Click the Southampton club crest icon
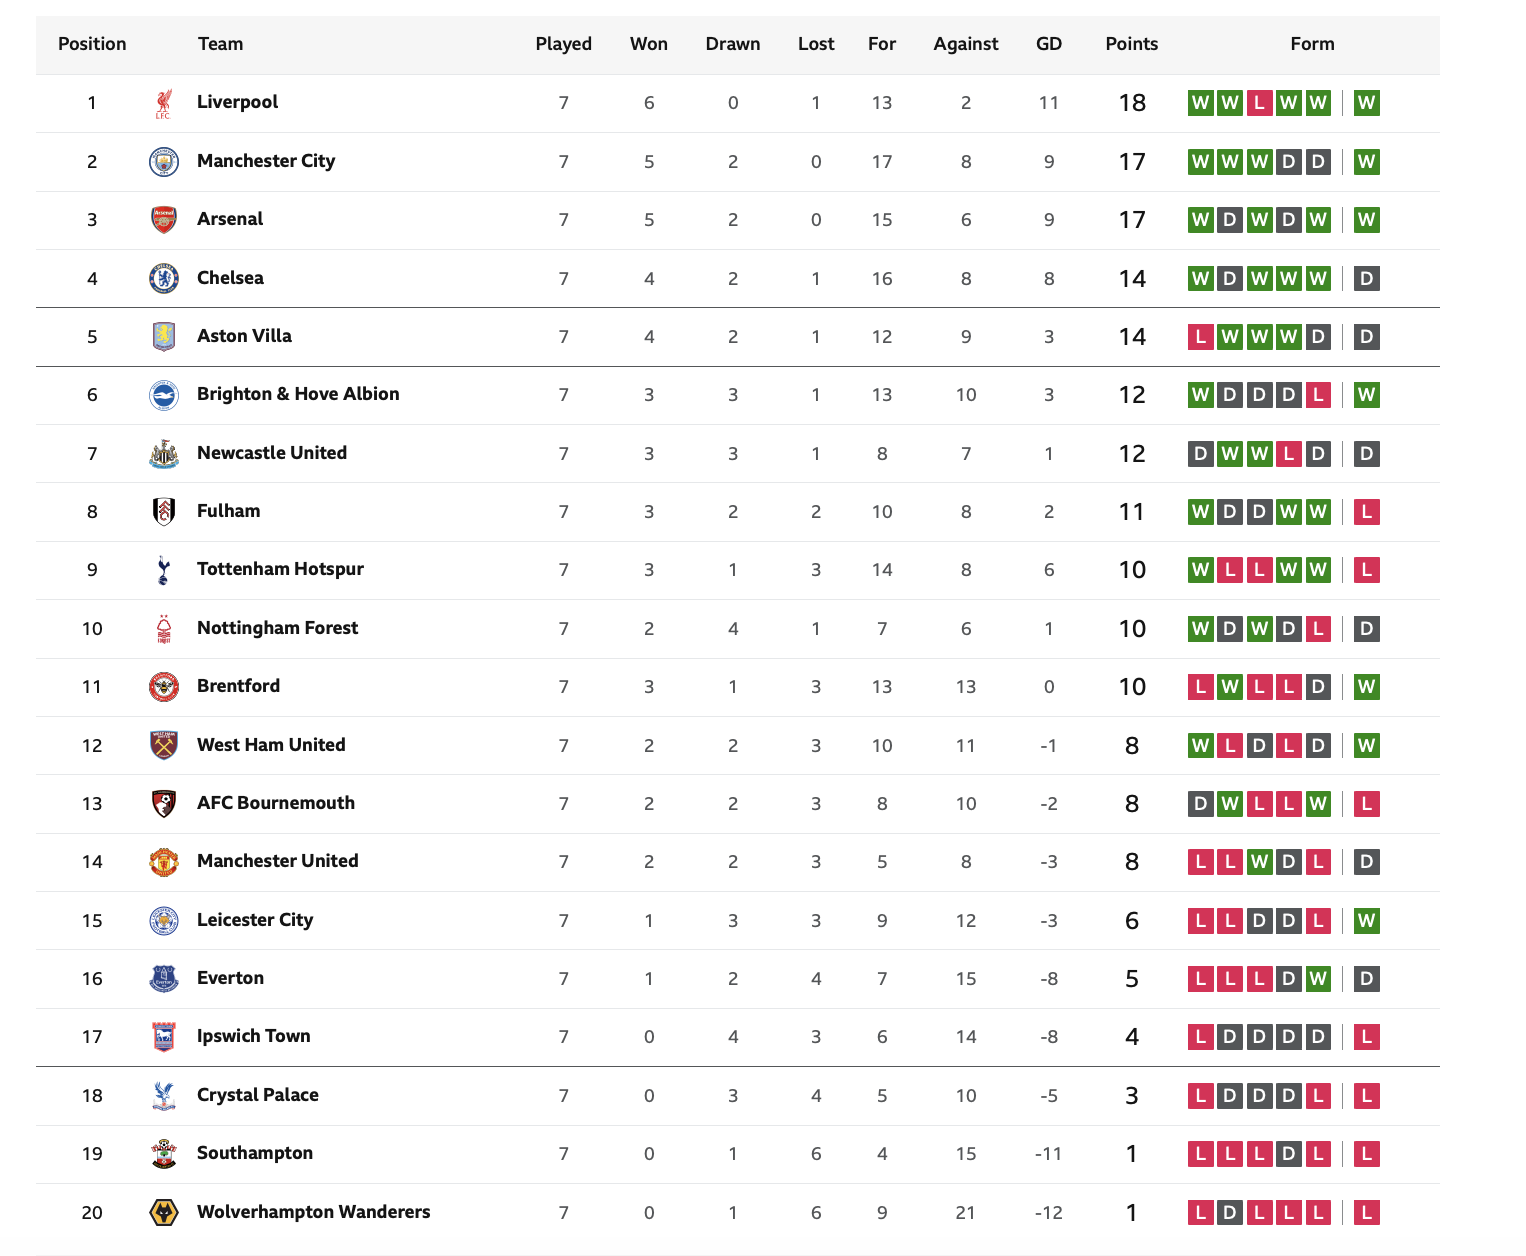This screenshot has height=1256, width=1526. click(x=164, y=1153)
